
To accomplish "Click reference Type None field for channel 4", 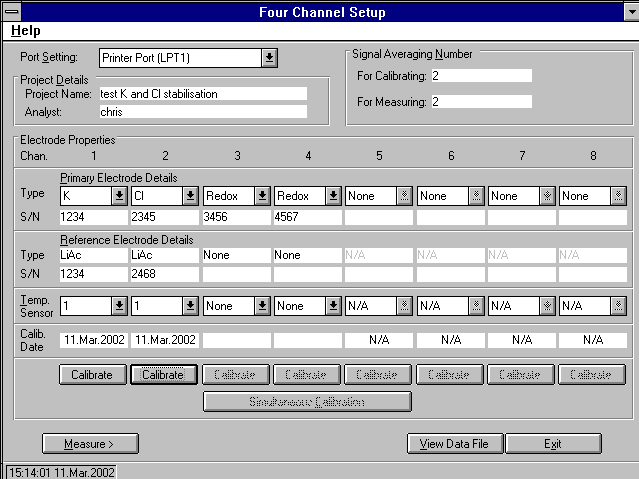I will (308, 255).
